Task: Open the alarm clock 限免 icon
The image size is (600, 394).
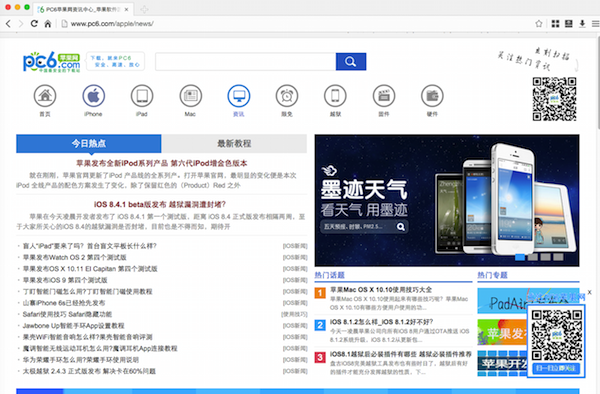Action: coord(287,96)
